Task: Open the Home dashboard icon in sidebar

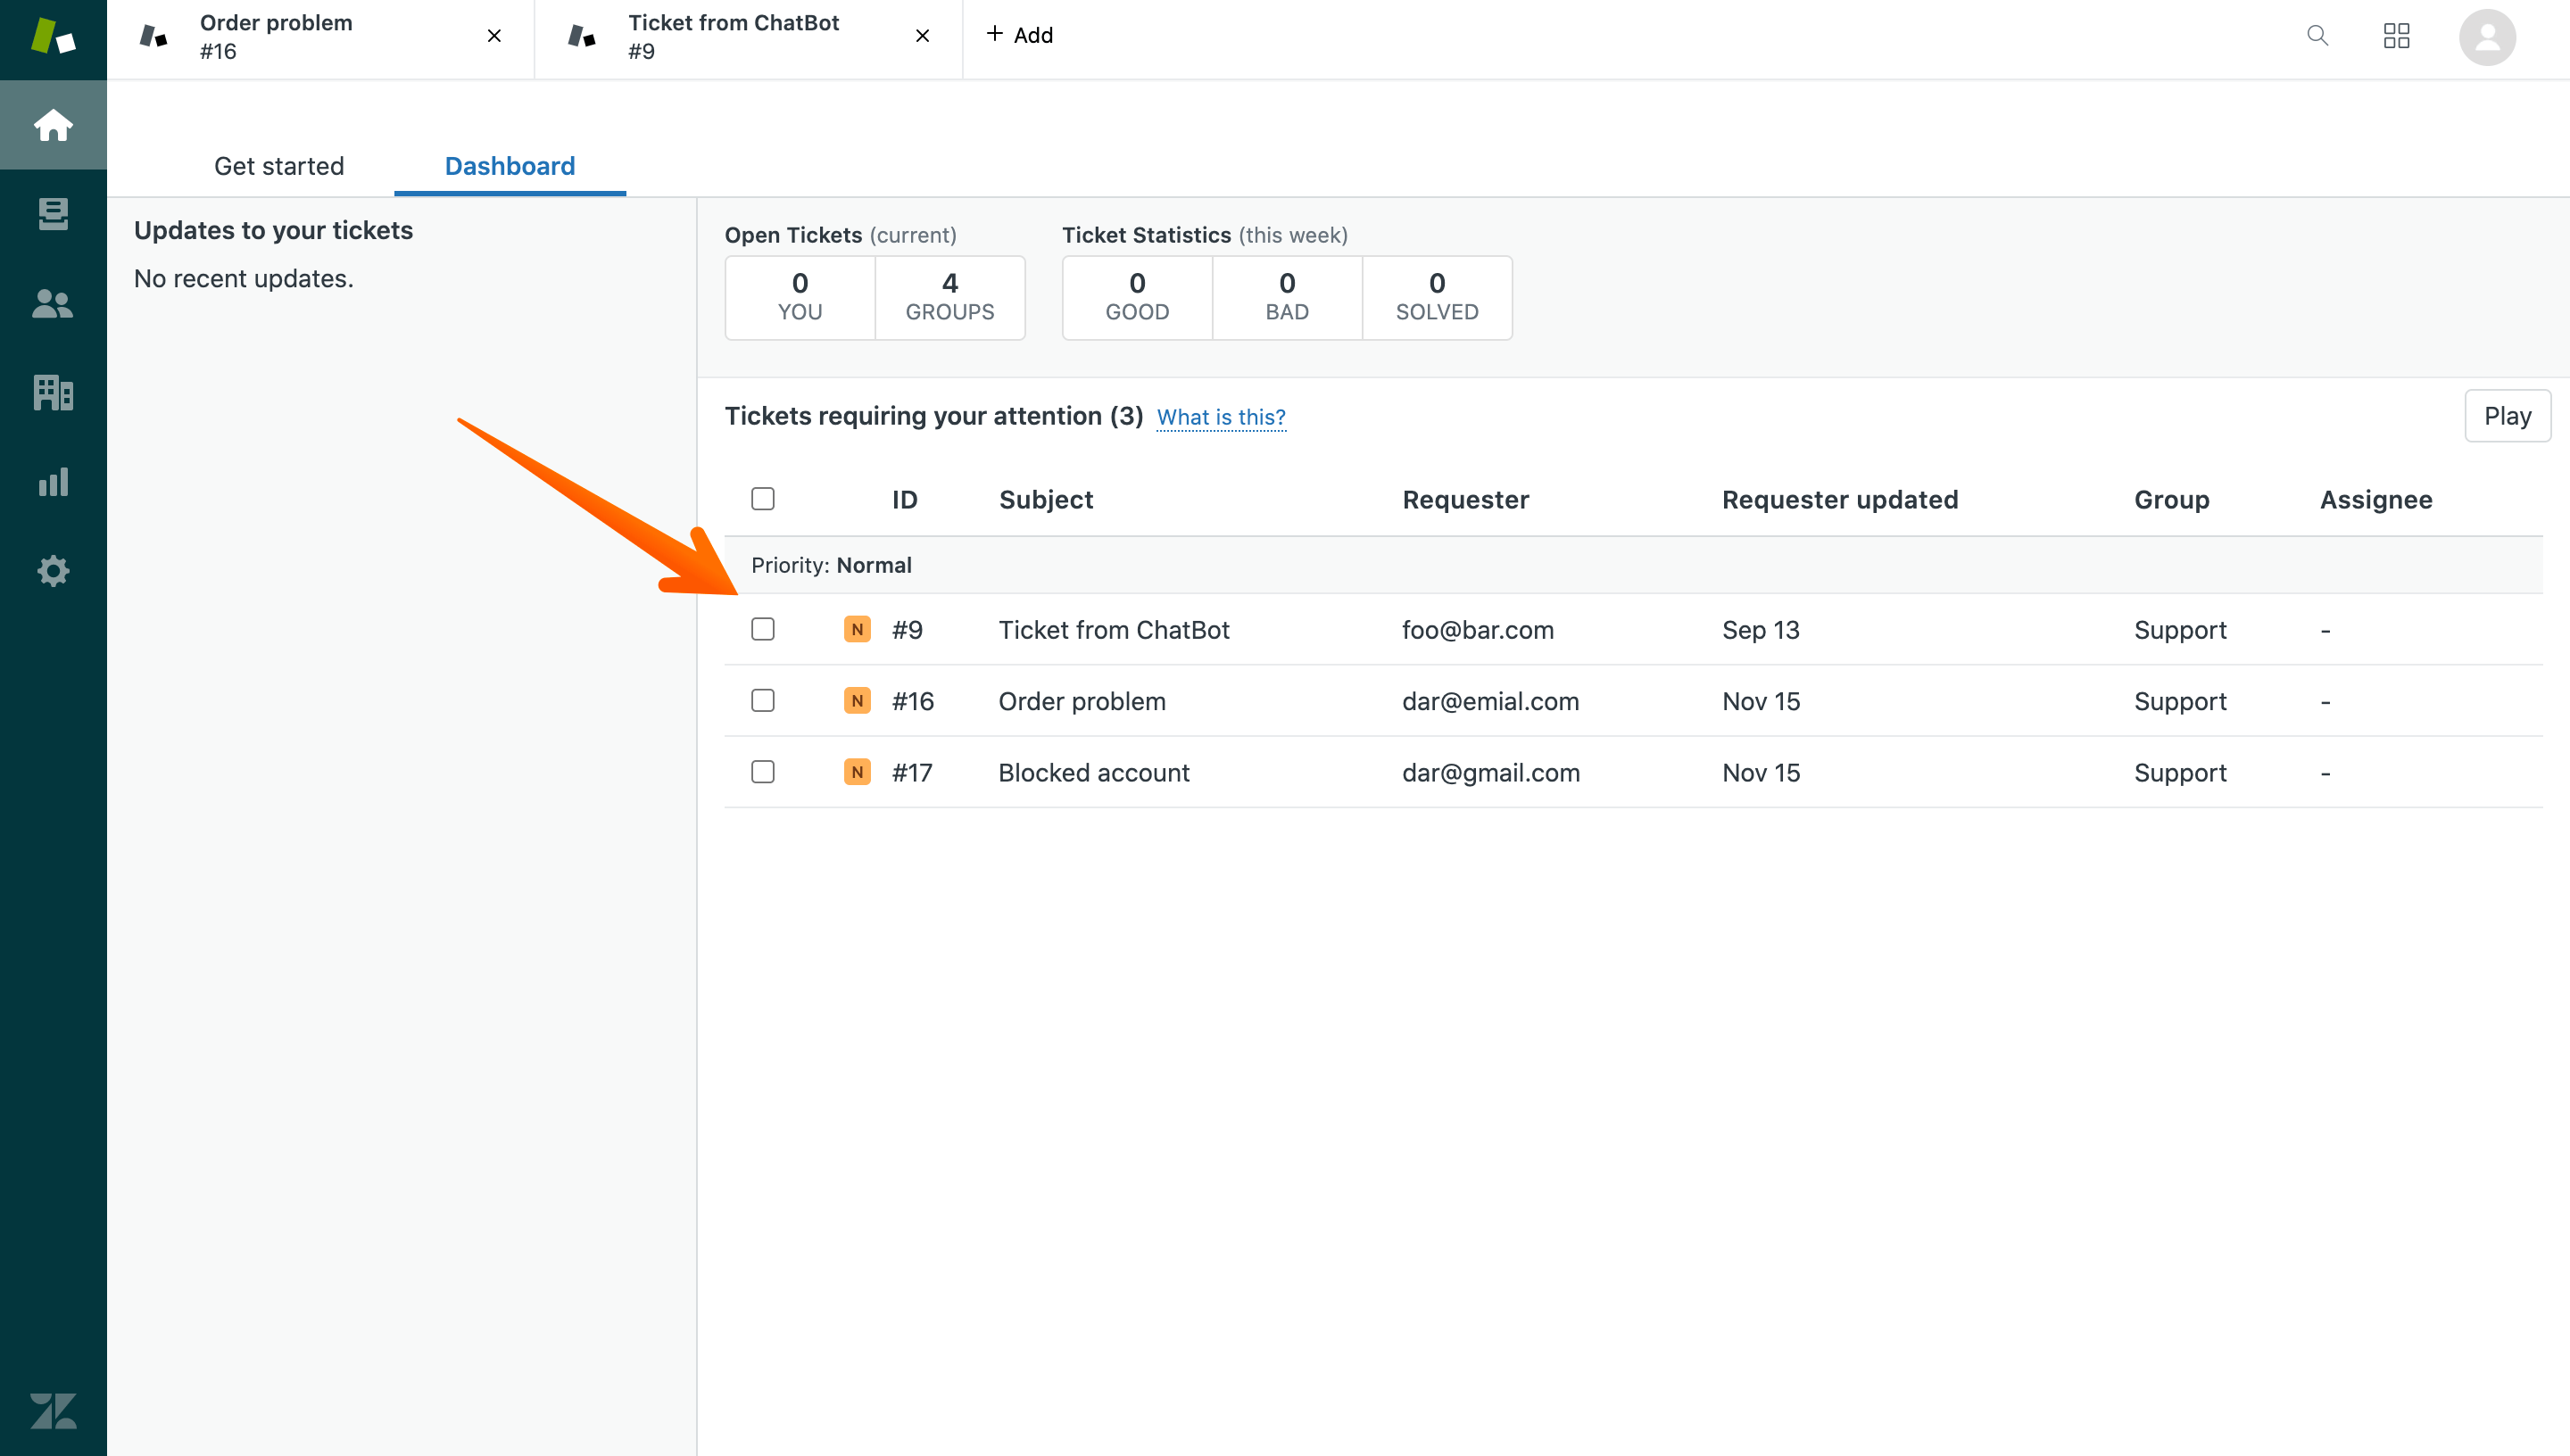Action: 53,125
